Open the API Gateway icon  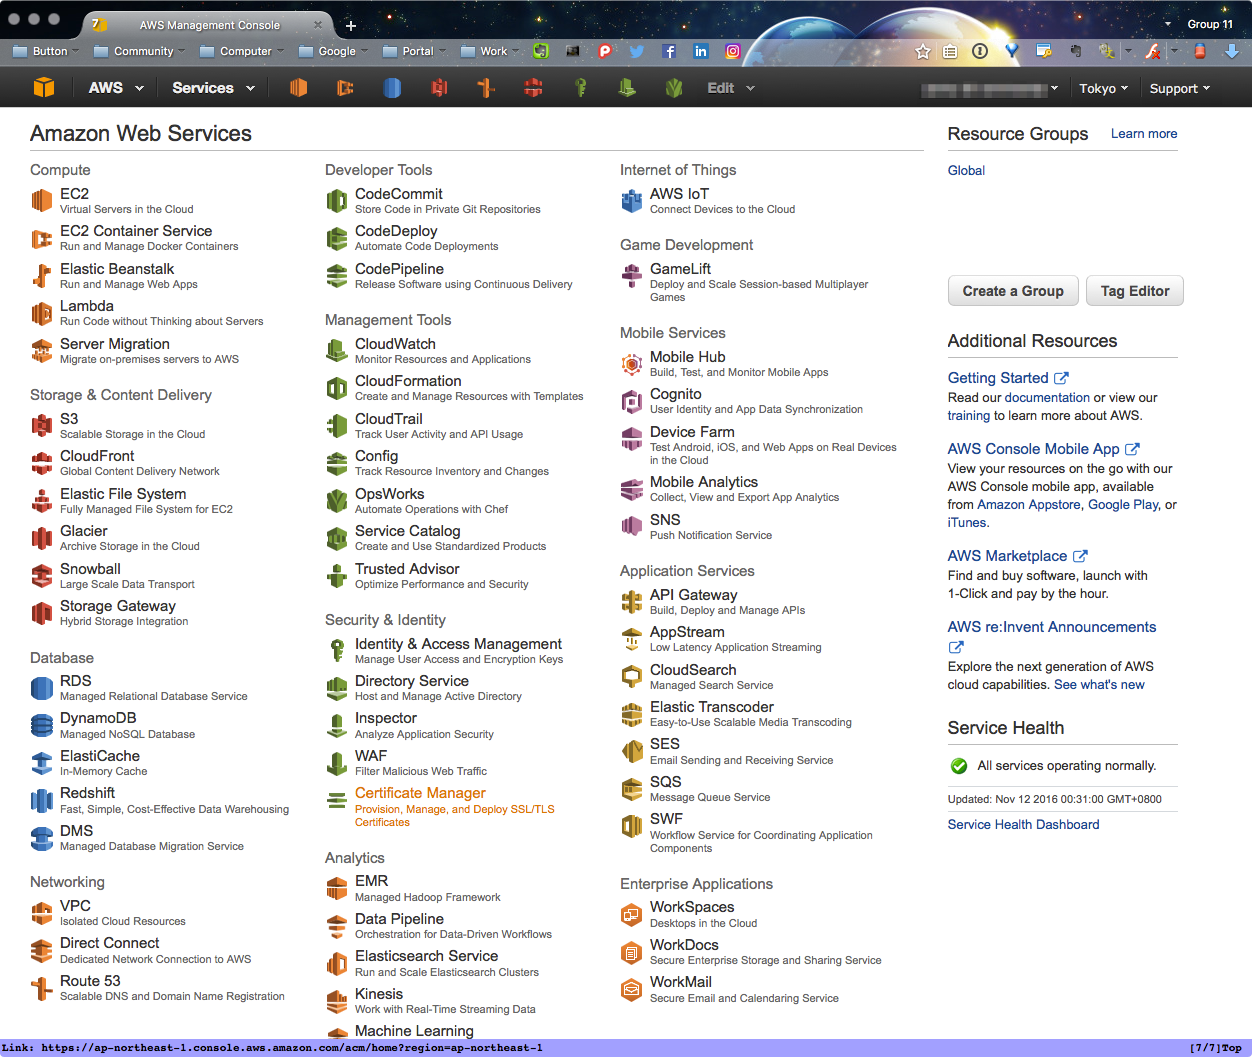coord(631,602)
